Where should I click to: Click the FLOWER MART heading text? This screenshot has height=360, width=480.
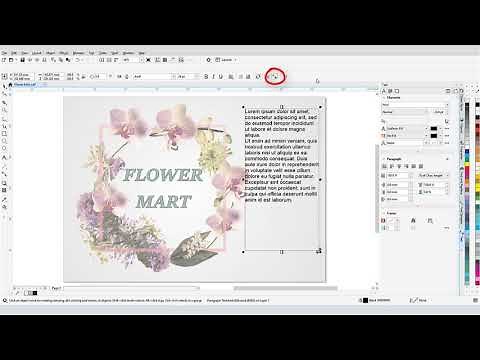pyautogui.click(x=163, y=188)
